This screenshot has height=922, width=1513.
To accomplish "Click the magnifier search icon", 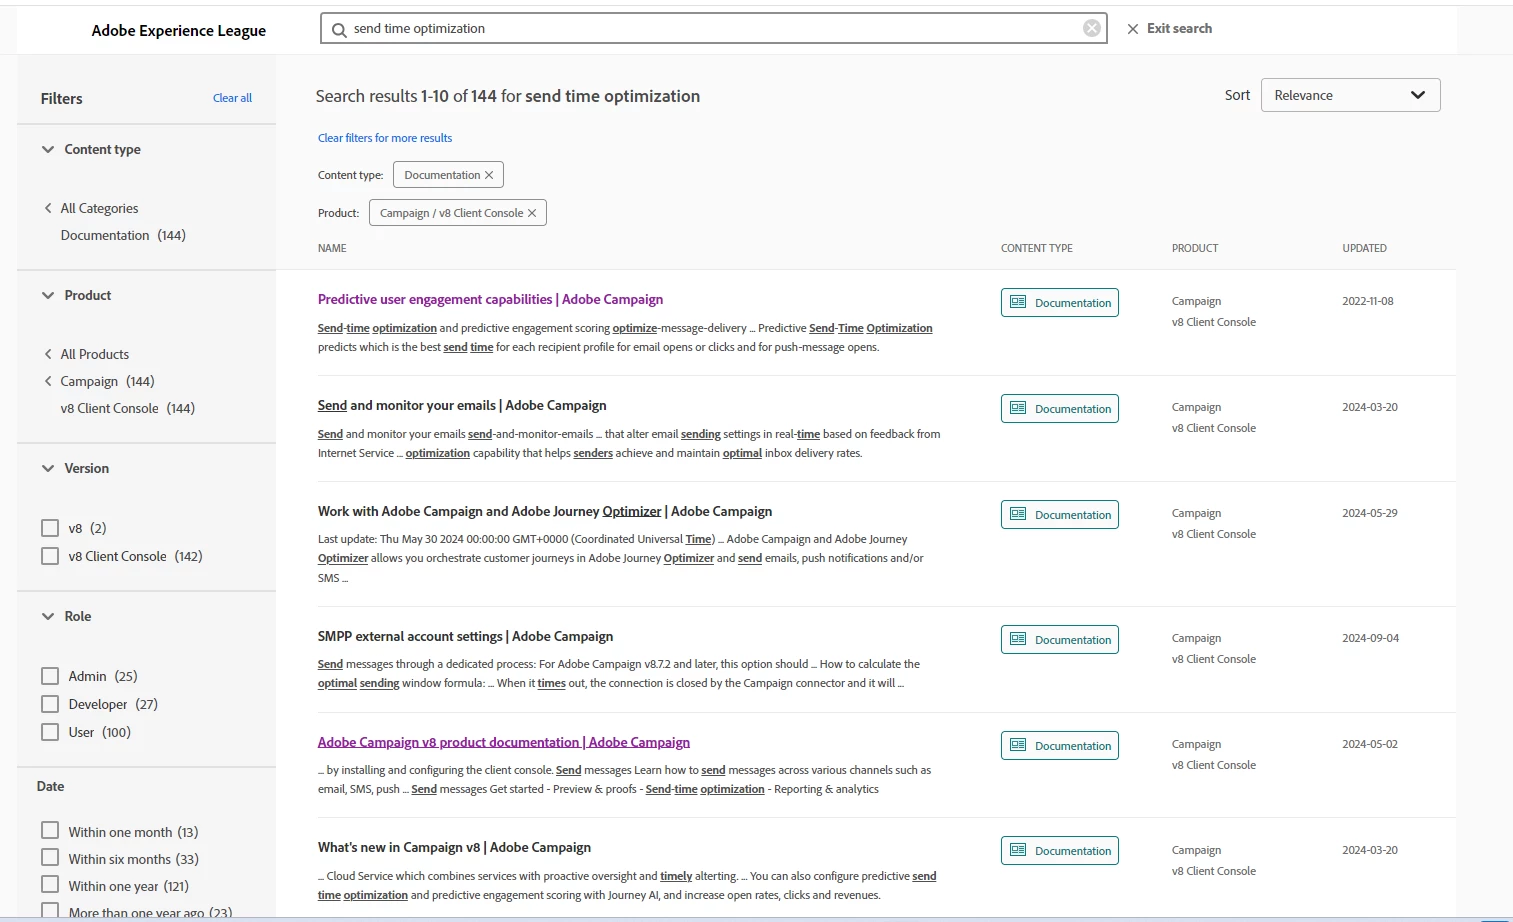I will pyautogui.click(x=339, y=29).
